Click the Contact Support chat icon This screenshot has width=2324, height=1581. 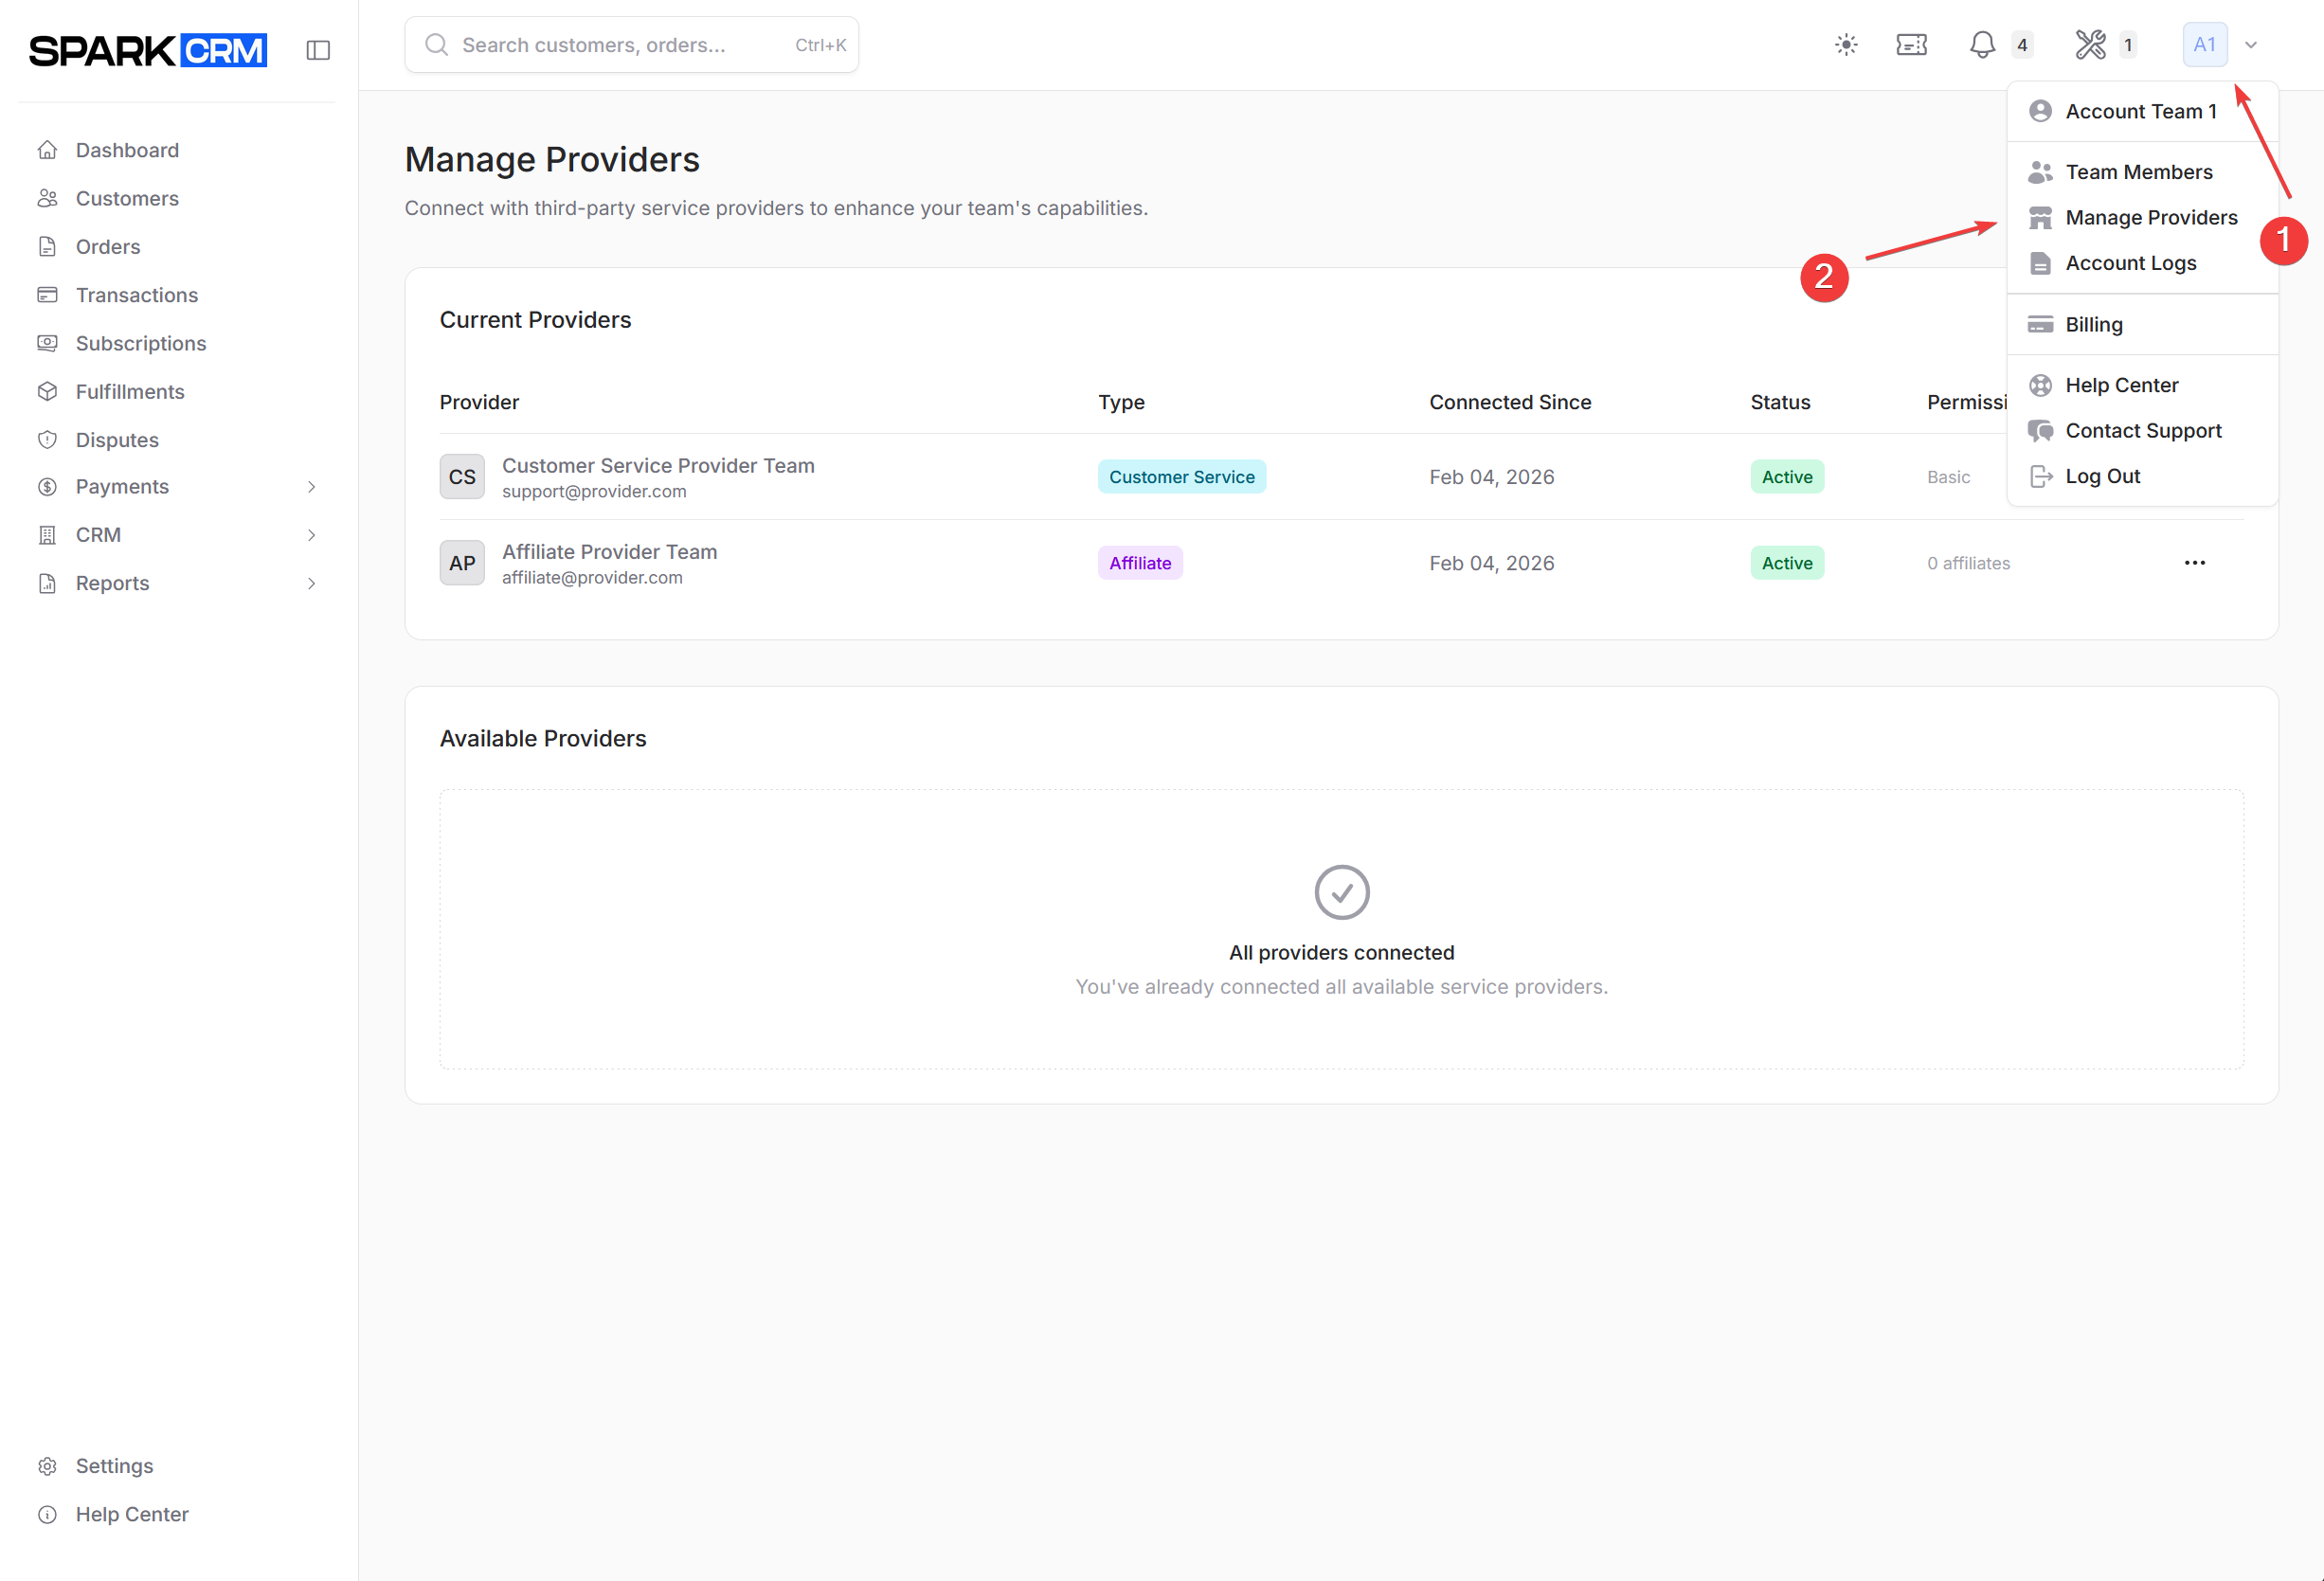pos(2040,431)
